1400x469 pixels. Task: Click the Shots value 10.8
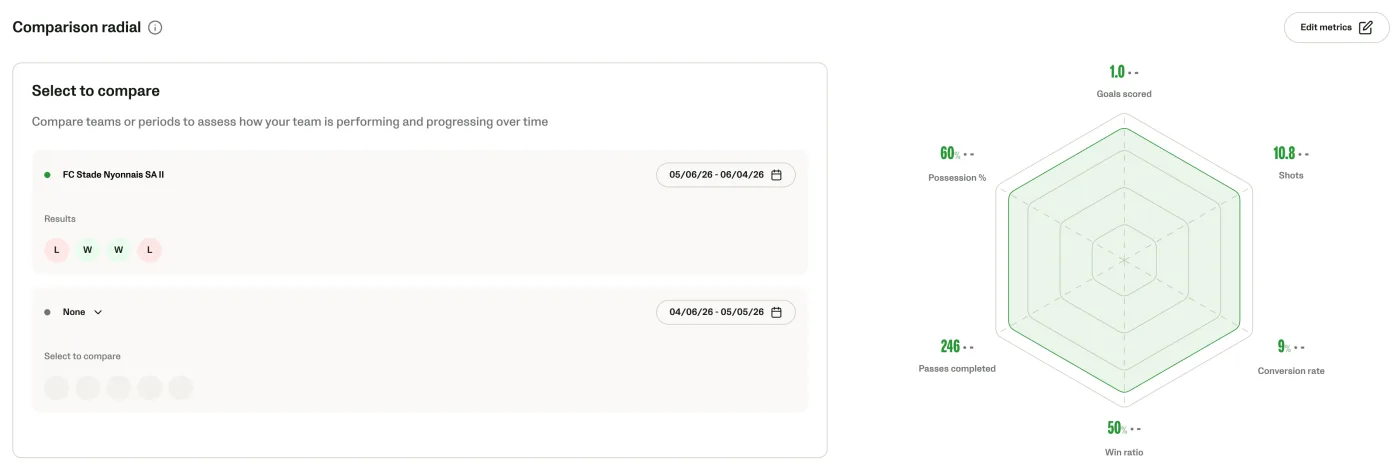click(1284, 154)
